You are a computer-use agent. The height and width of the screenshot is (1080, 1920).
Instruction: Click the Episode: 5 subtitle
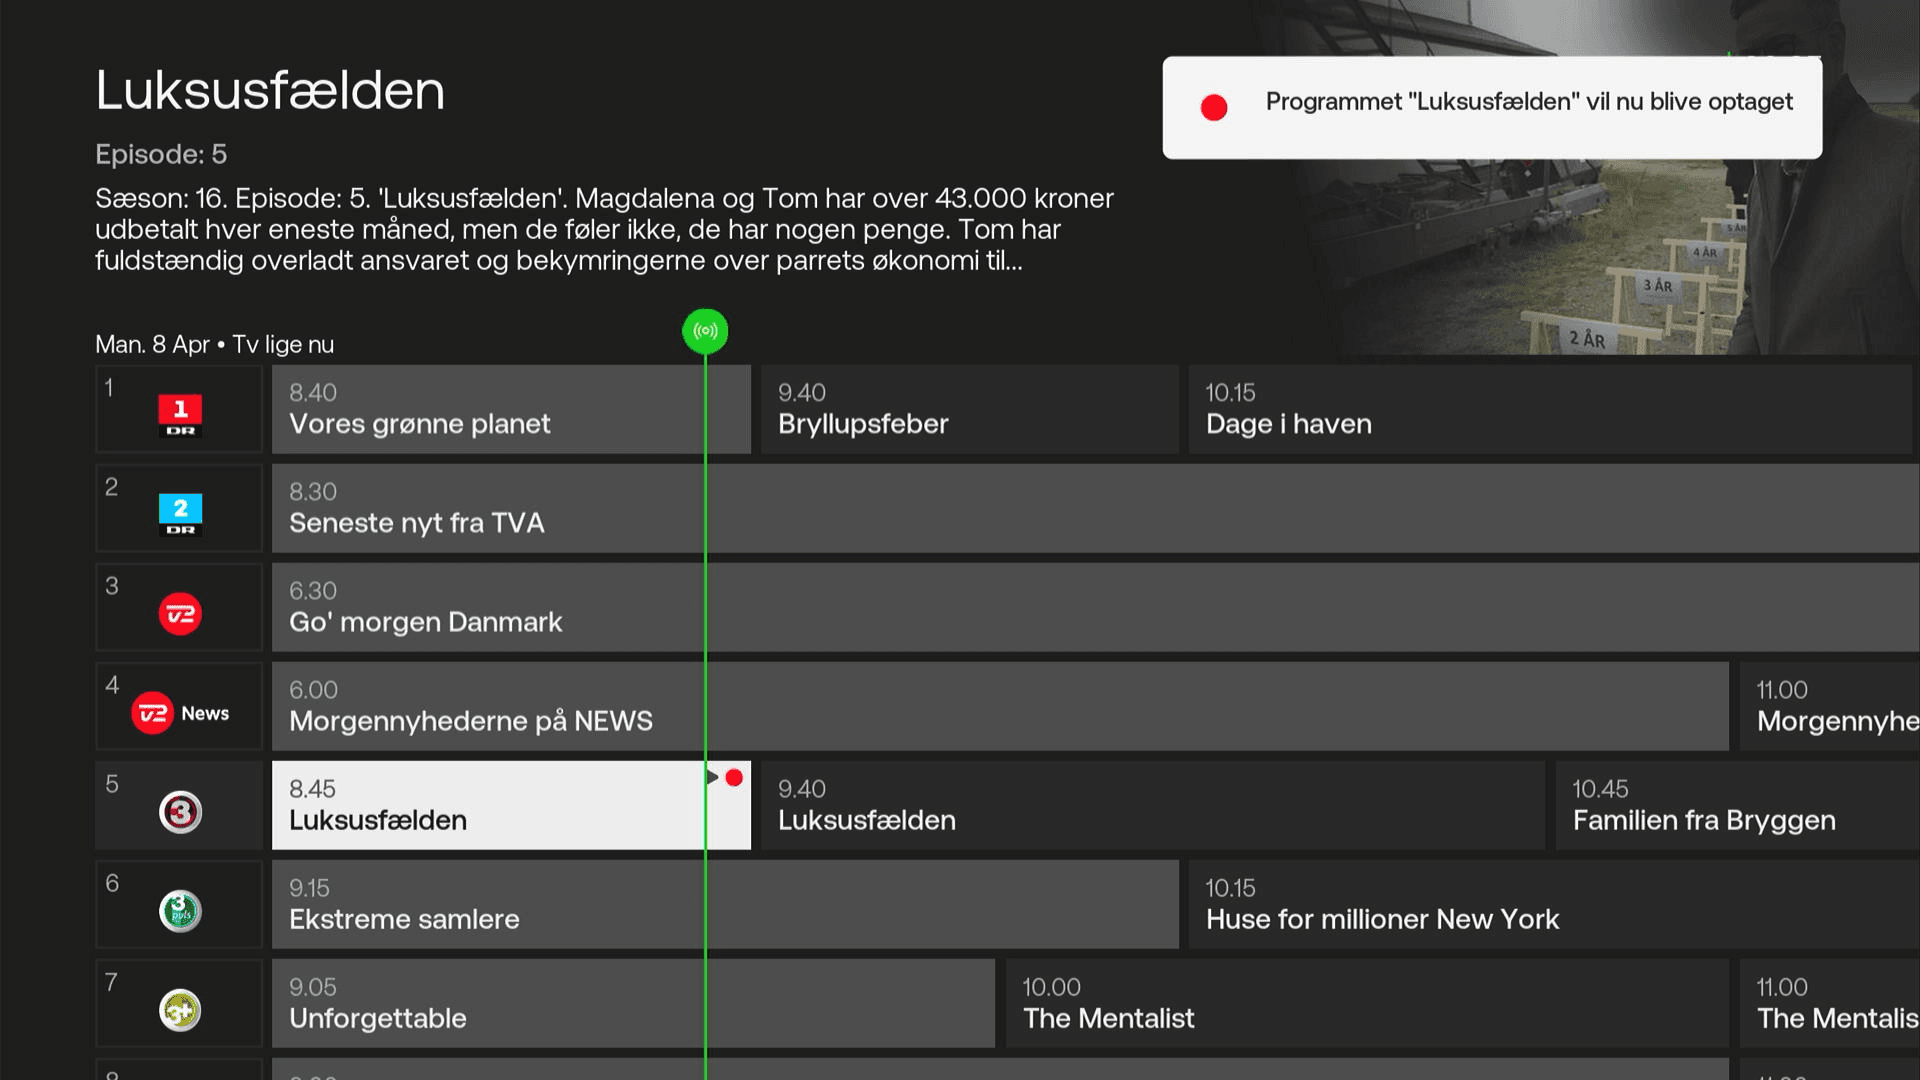coord(161,154)
